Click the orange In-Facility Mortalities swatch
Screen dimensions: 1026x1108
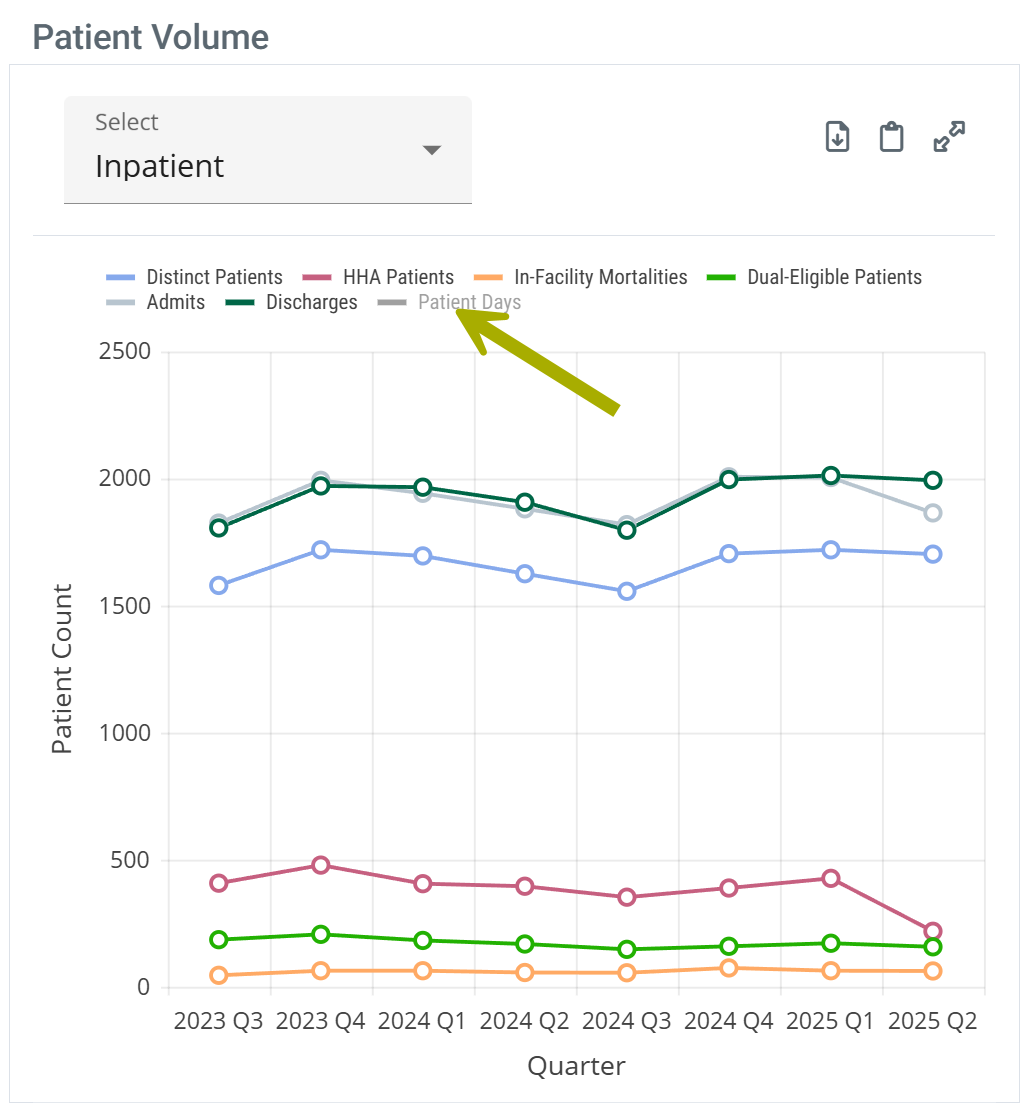(x=488, y=277)
